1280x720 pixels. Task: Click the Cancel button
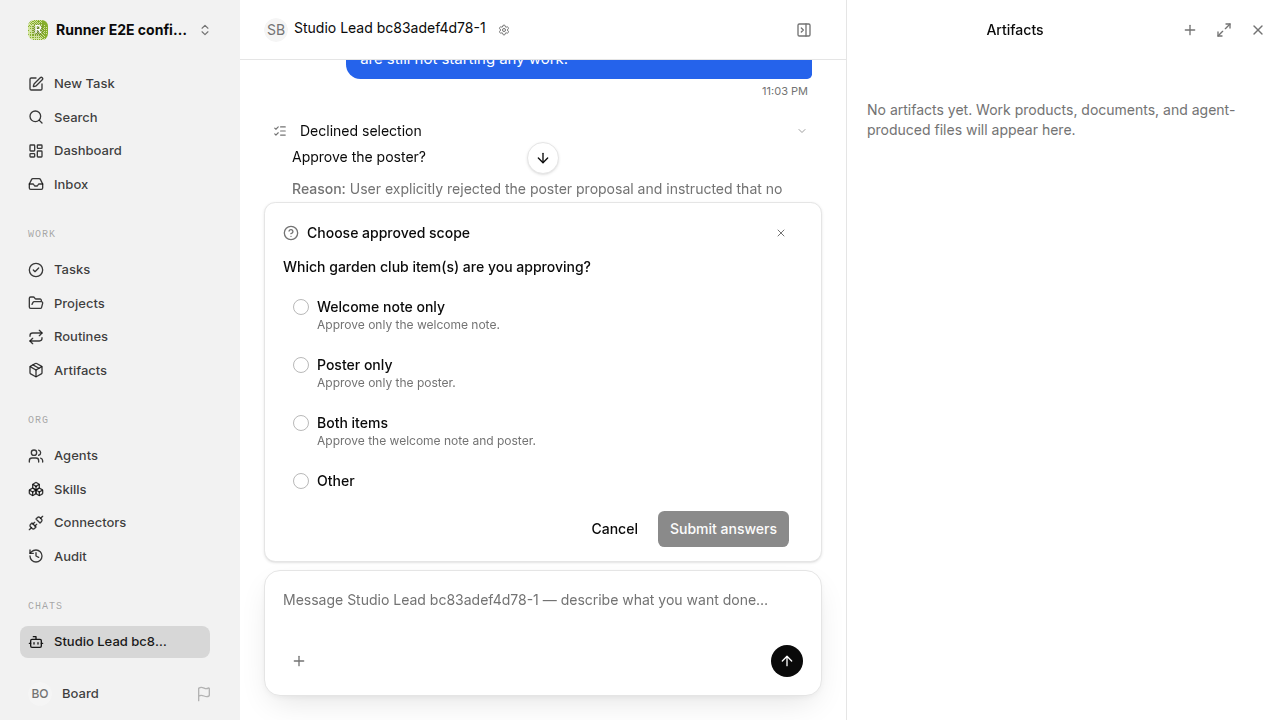click(614, 529)
